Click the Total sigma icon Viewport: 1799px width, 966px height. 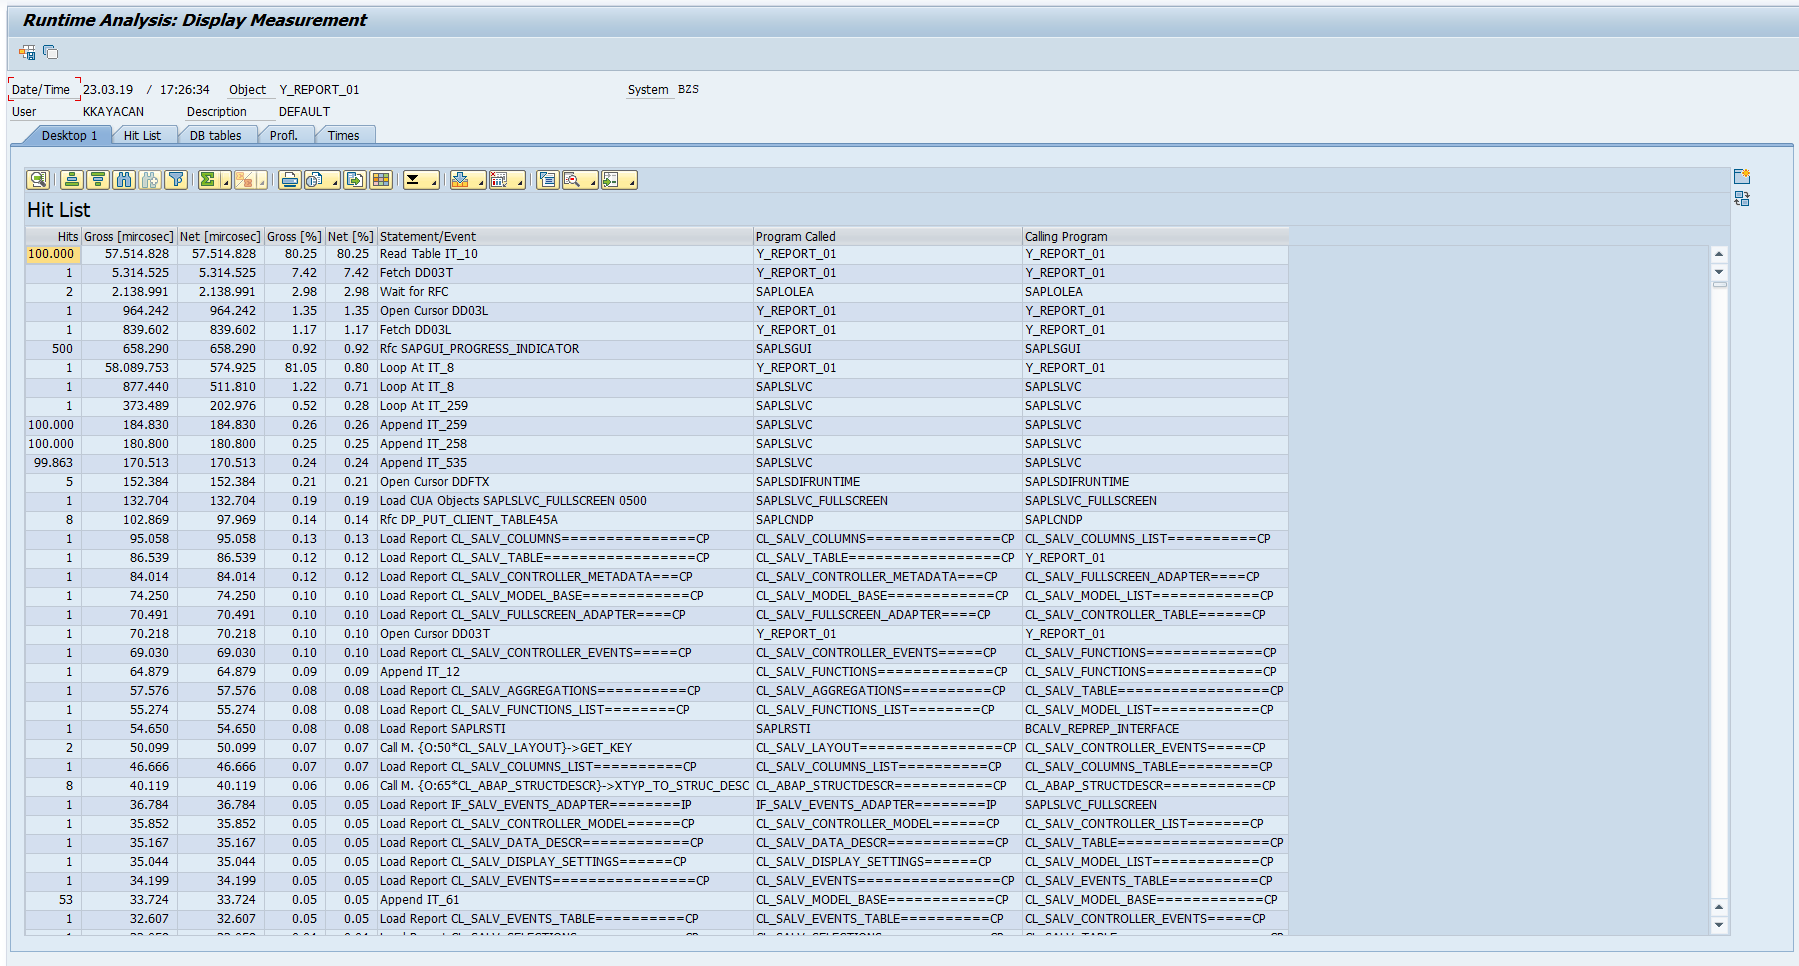click(x=208, y=180)
